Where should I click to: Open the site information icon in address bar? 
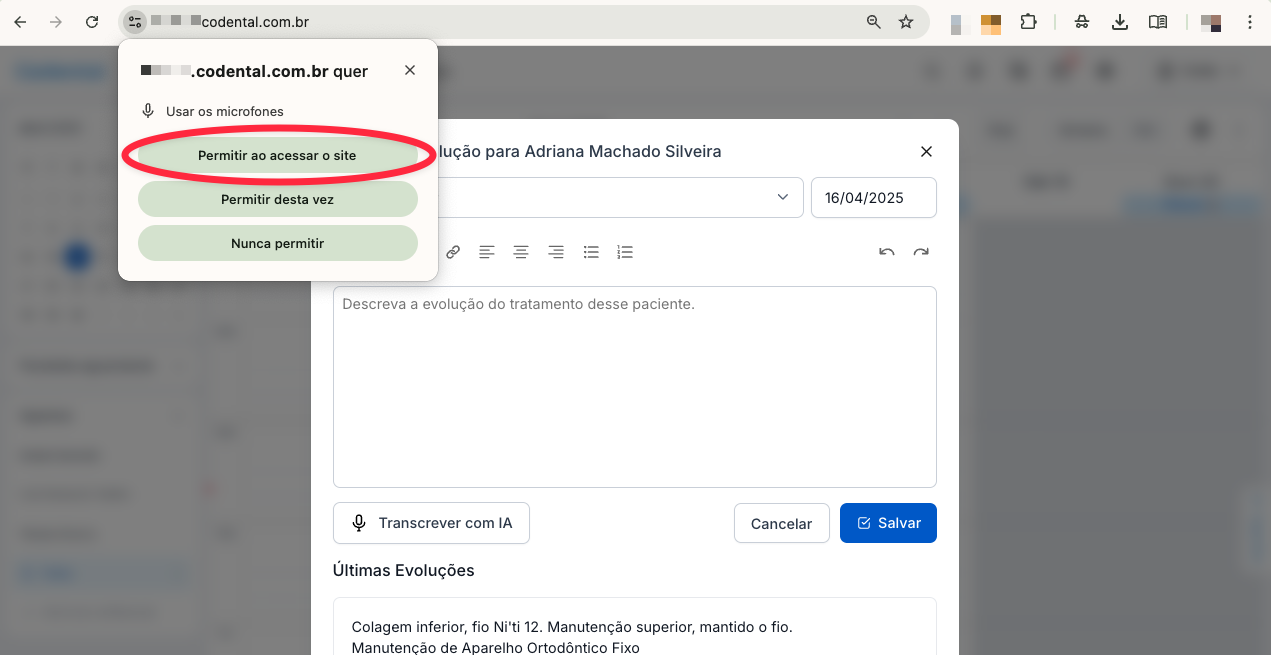(x=134, y=22)
